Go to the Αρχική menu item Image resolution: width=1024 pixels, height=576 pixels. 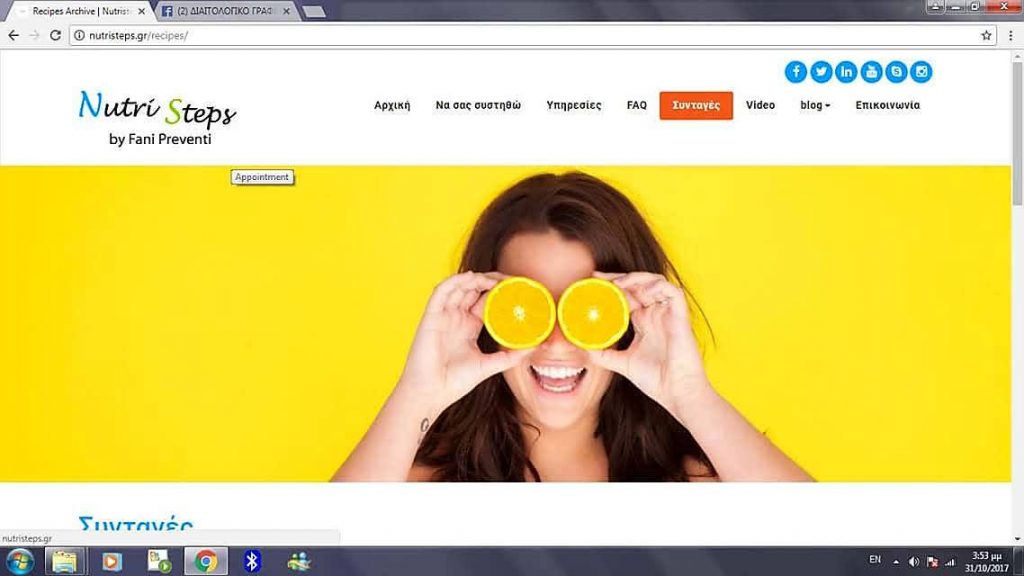[x=392, y=105]
